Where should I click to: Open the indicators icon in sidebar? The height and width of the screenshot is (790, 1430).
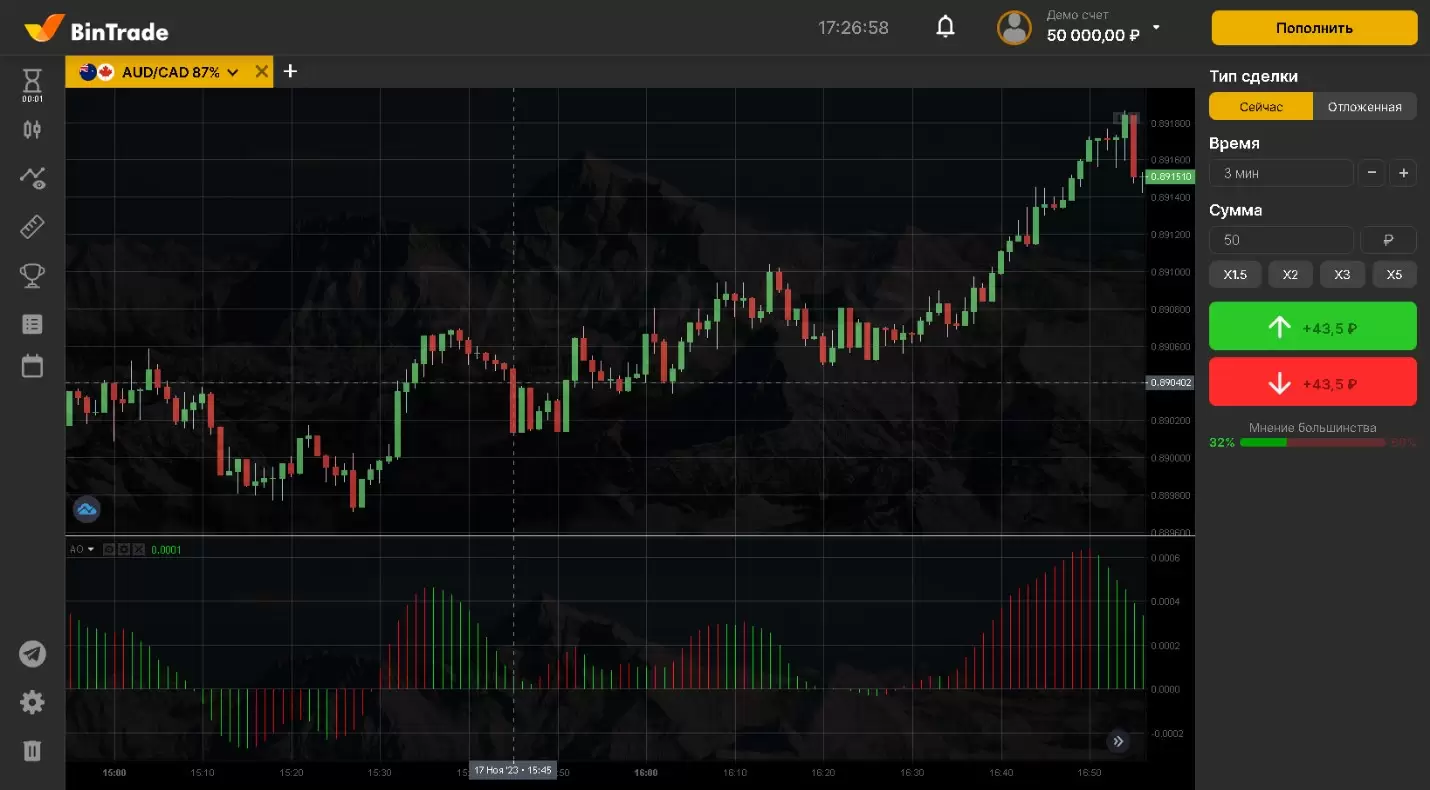tap(32, 178)
